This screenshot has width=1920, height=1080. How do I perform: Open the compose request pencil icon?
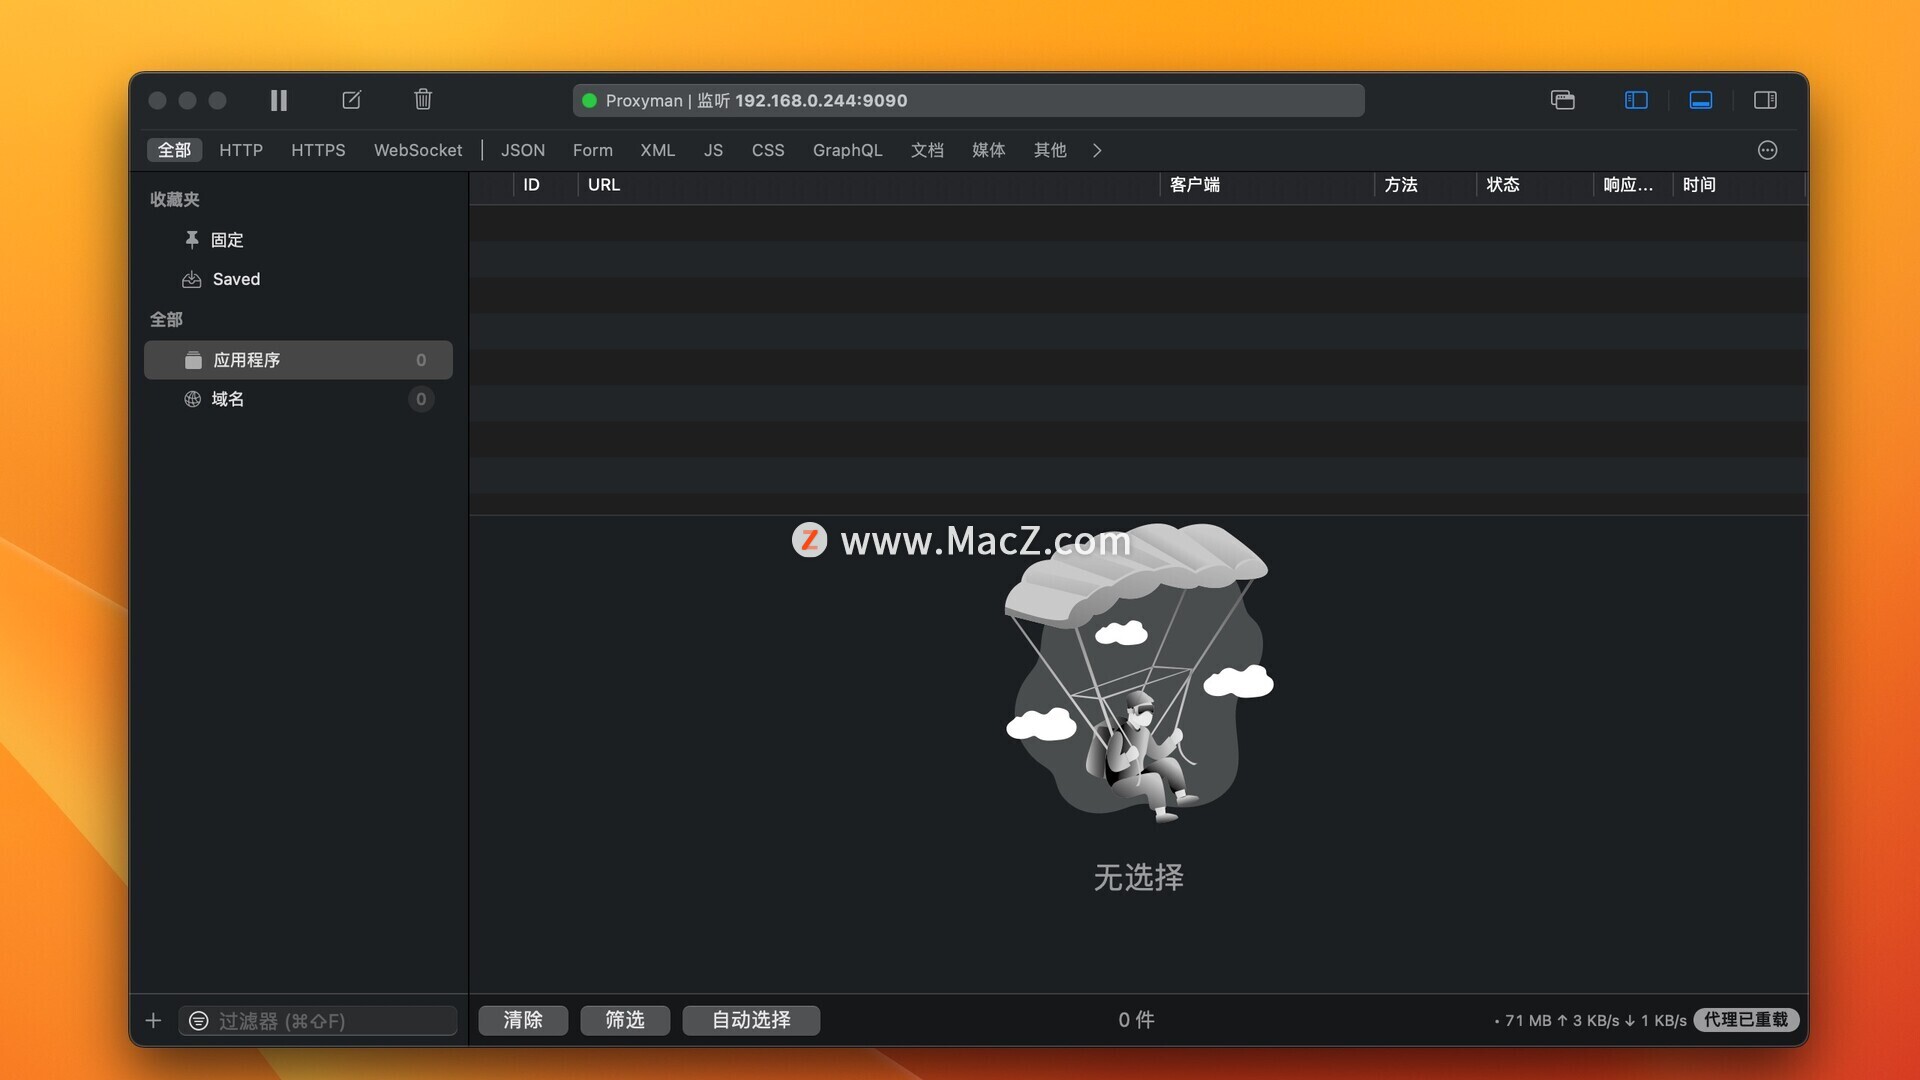(x=351, y=100)
